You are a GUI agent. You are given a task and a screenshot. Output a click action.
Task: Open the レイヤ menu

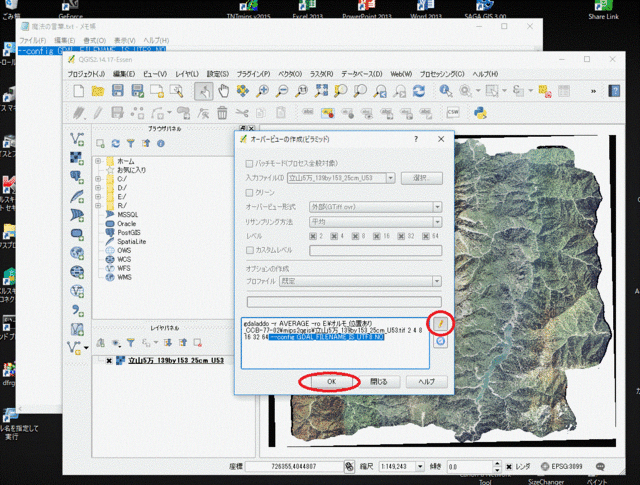(x=187, y=74)
